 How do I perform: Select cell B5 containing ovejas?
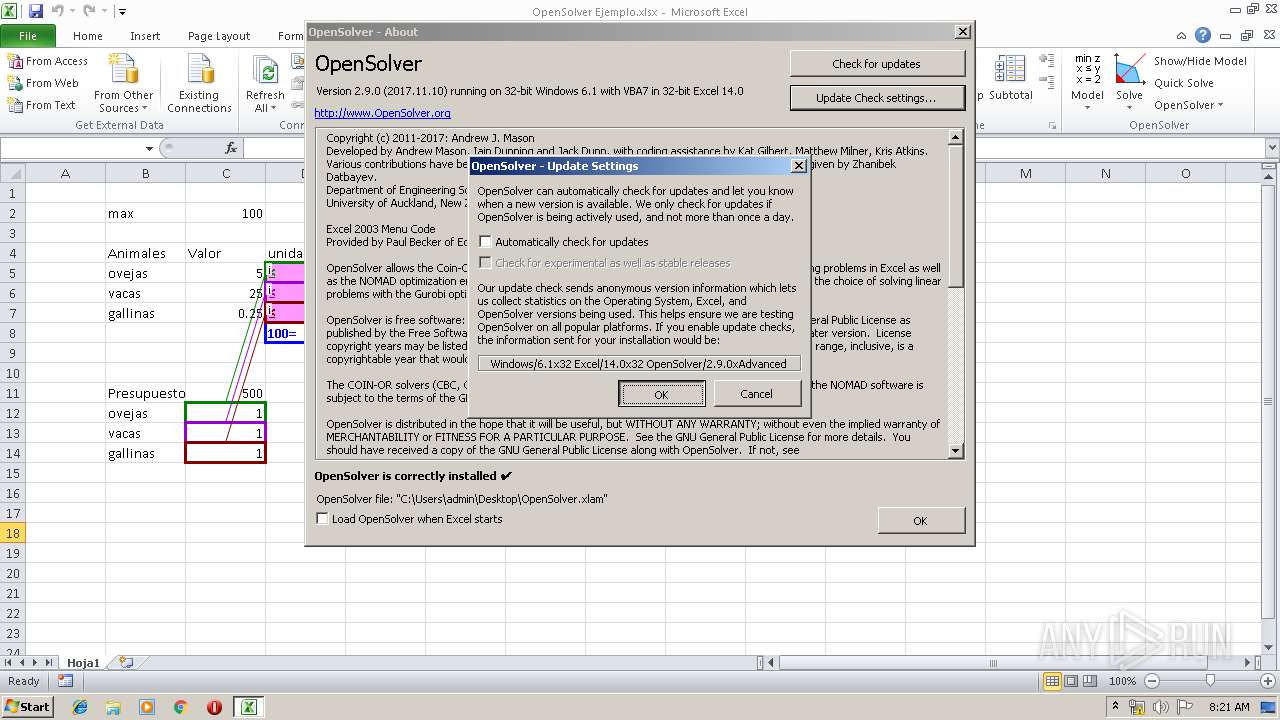tap(145, 273)
